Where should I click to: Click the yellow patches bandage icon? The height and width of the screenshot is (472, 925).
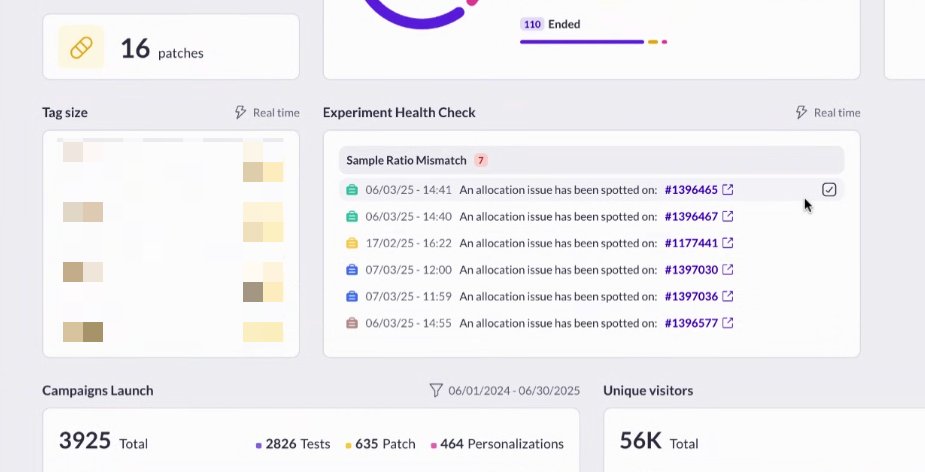tap(81, 48)
